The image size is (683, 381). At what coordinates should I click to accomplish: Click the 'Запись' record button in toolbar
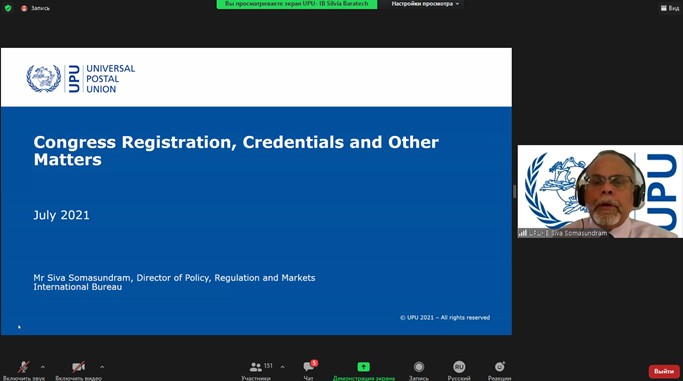419,370
